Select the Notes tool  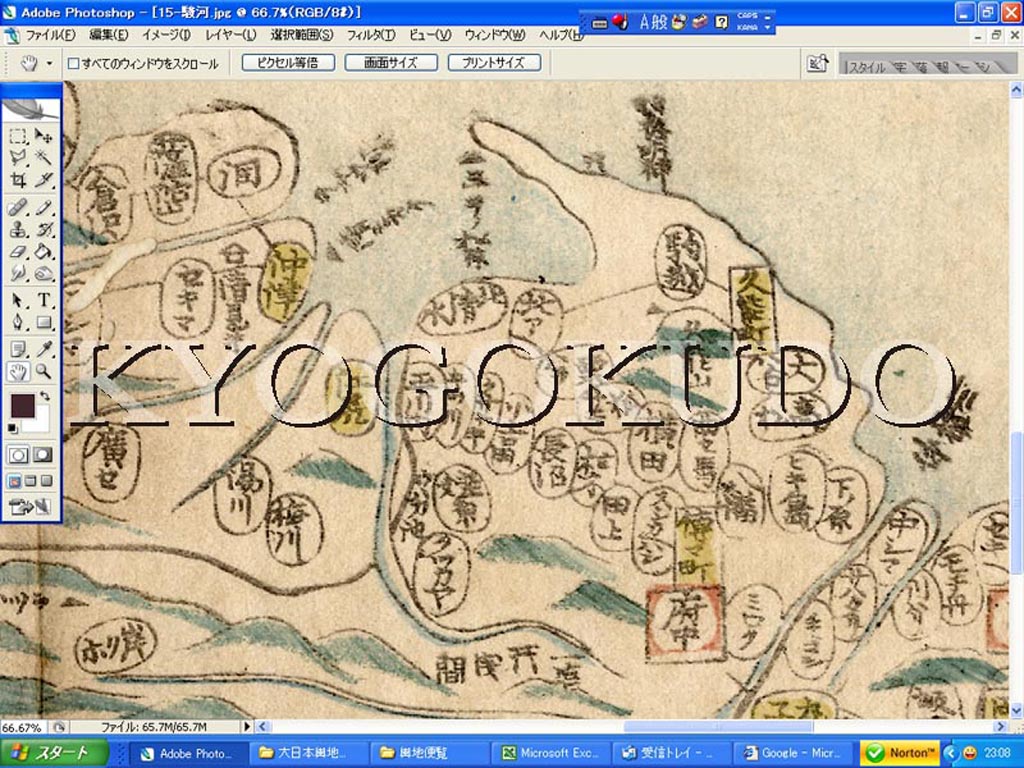(18, 349)
